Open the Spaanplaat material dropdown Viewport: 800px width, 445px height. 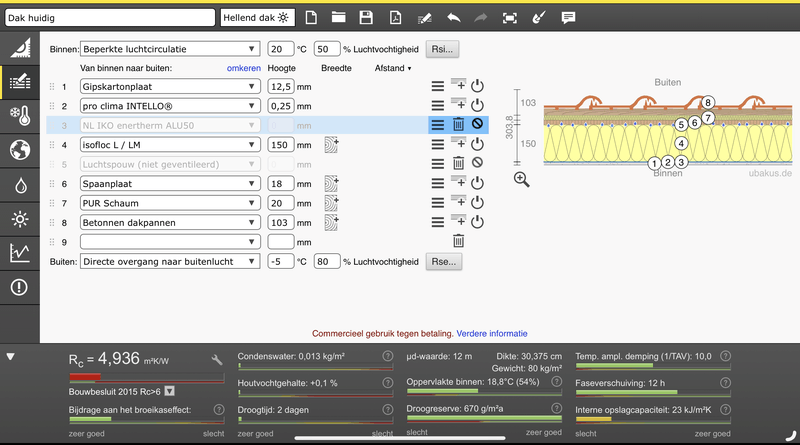tap(170, 183)
